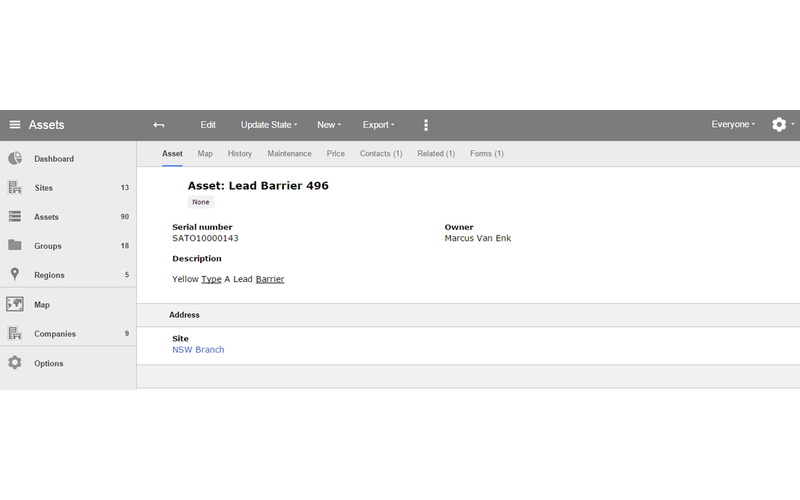Switch to the Map tab
800x500 pixels.
(x=205, y=154)
